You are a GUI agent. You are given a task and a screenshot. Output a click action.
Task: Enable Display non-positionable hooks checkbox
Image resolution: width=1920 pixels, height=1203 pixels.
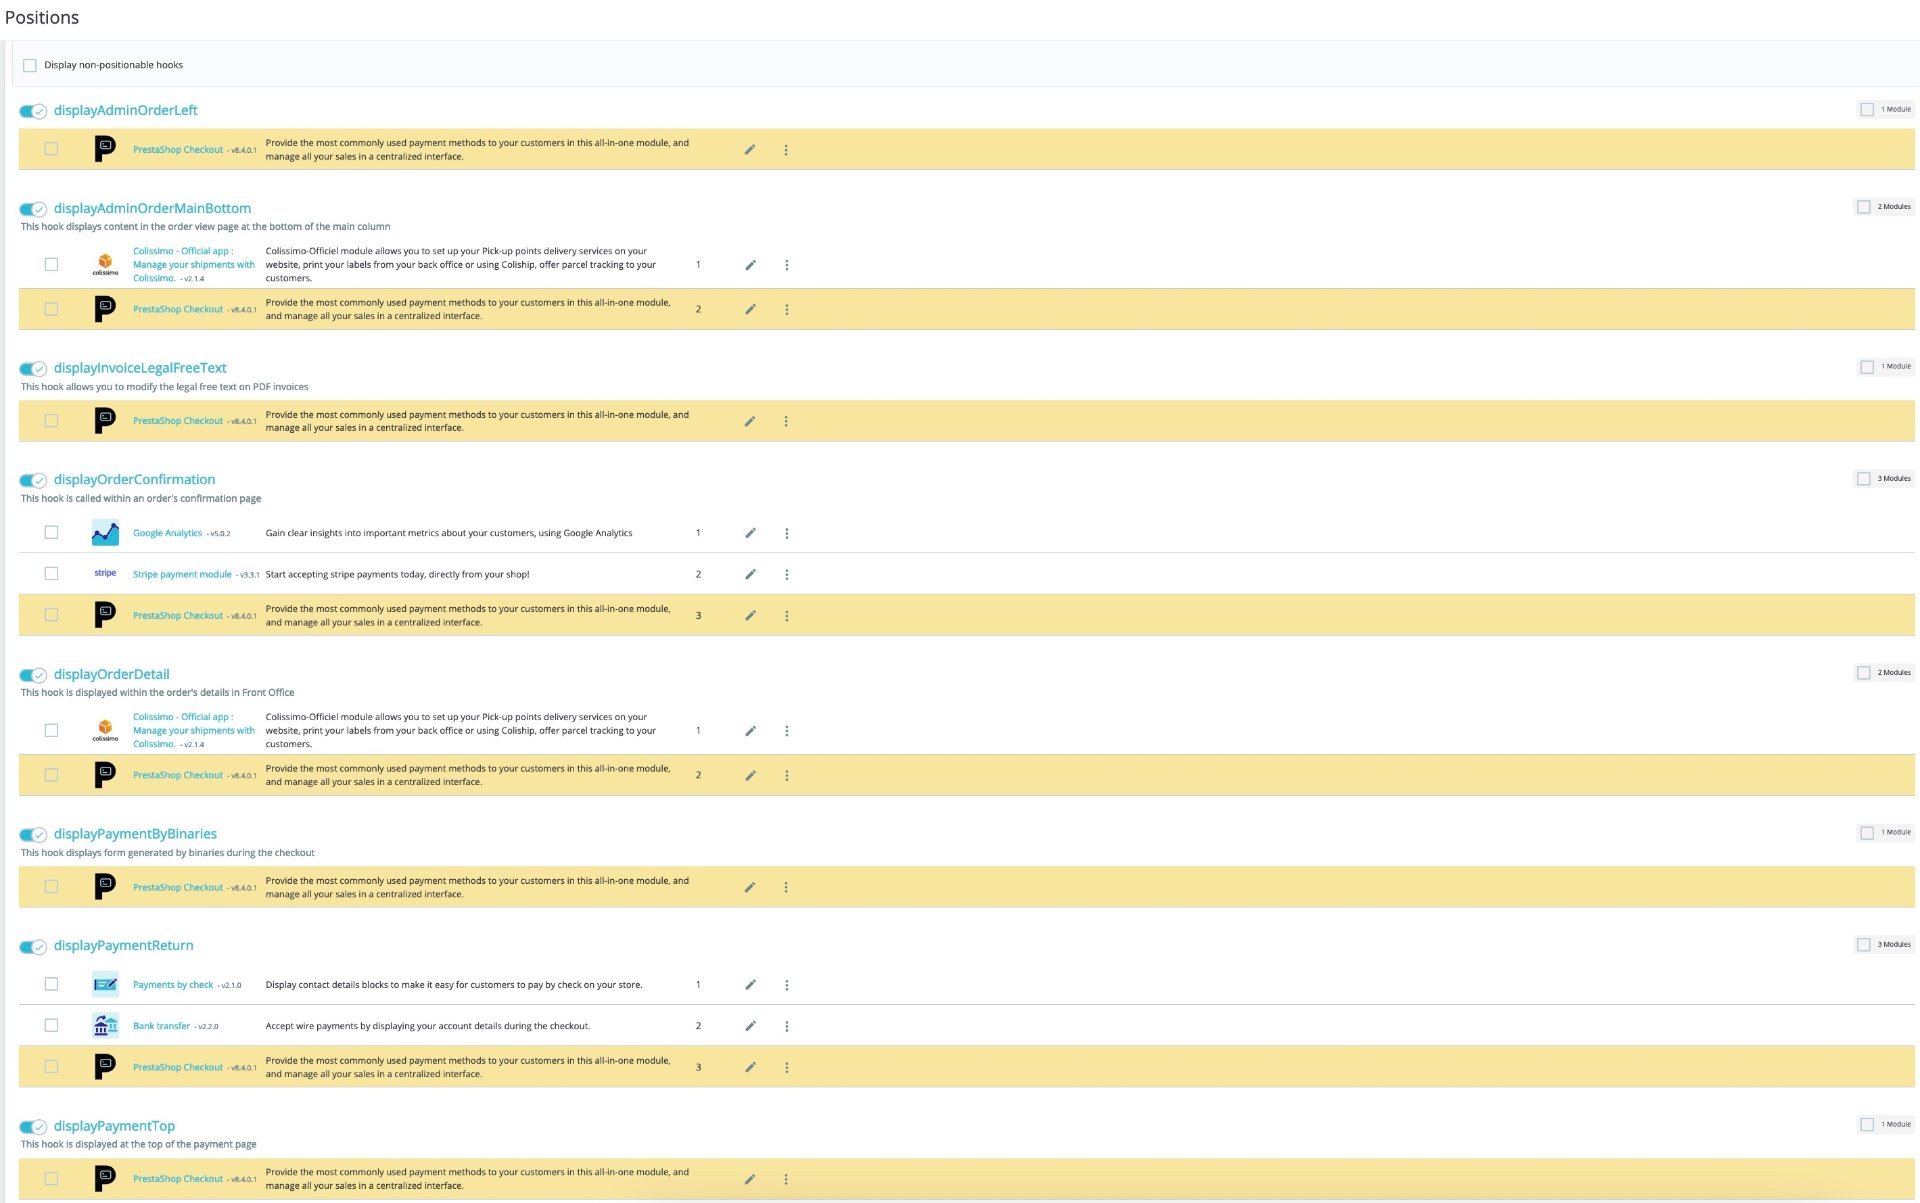(x=30, y=65)
